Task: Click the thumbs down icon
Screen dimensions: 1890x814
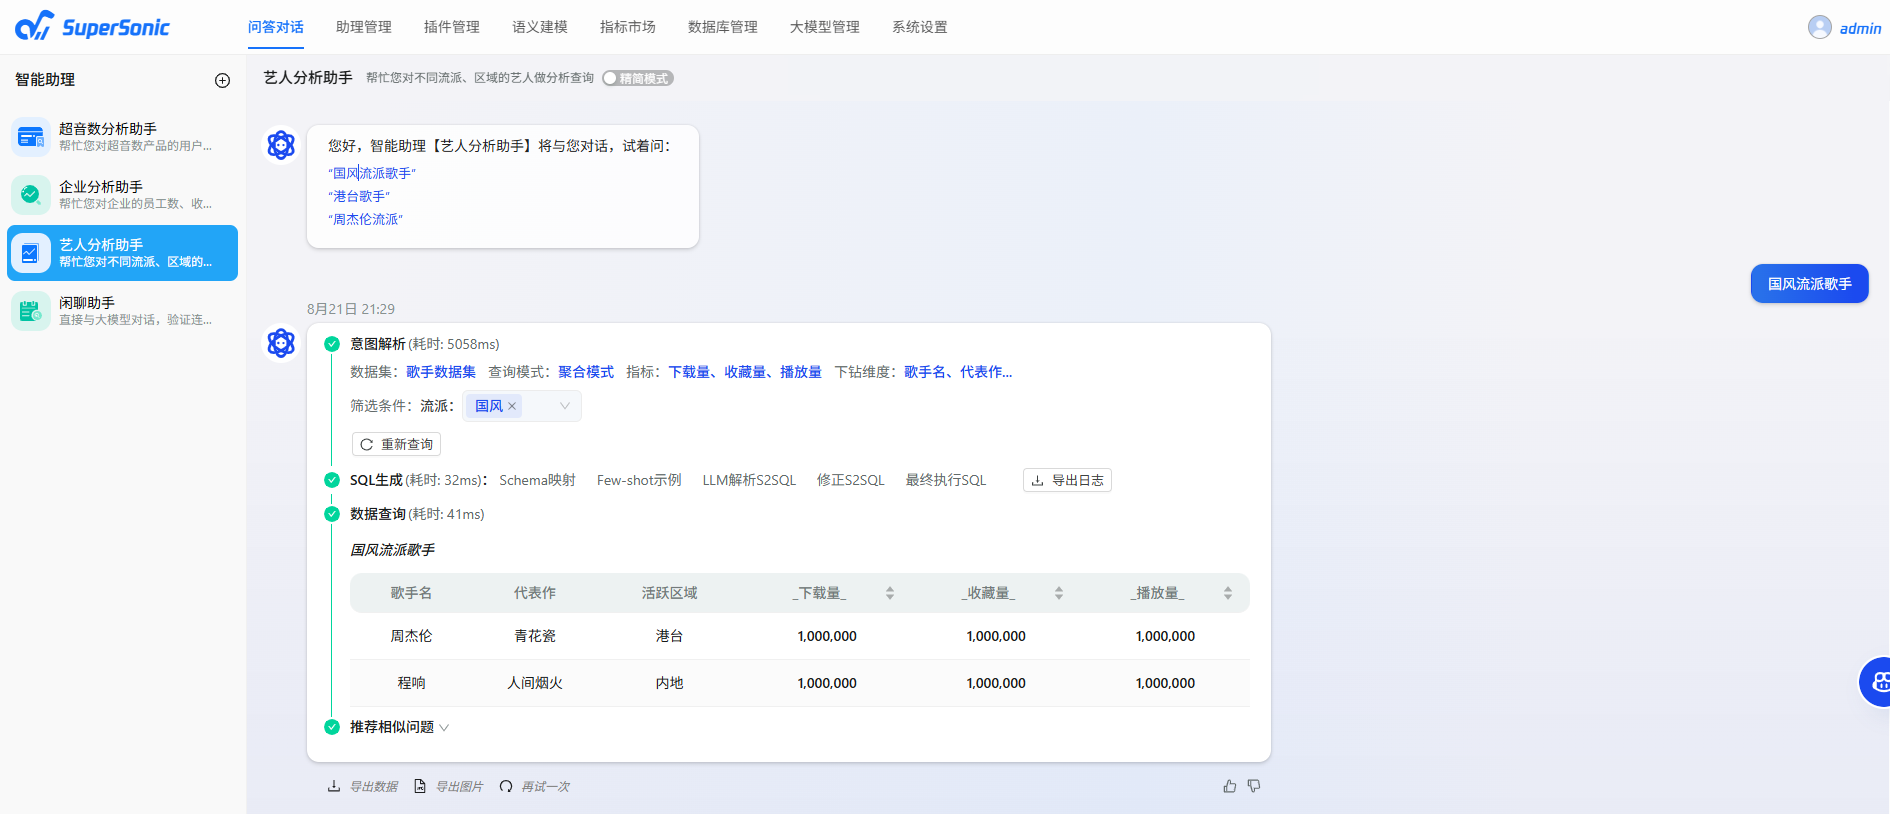Action: point(1254,786)
